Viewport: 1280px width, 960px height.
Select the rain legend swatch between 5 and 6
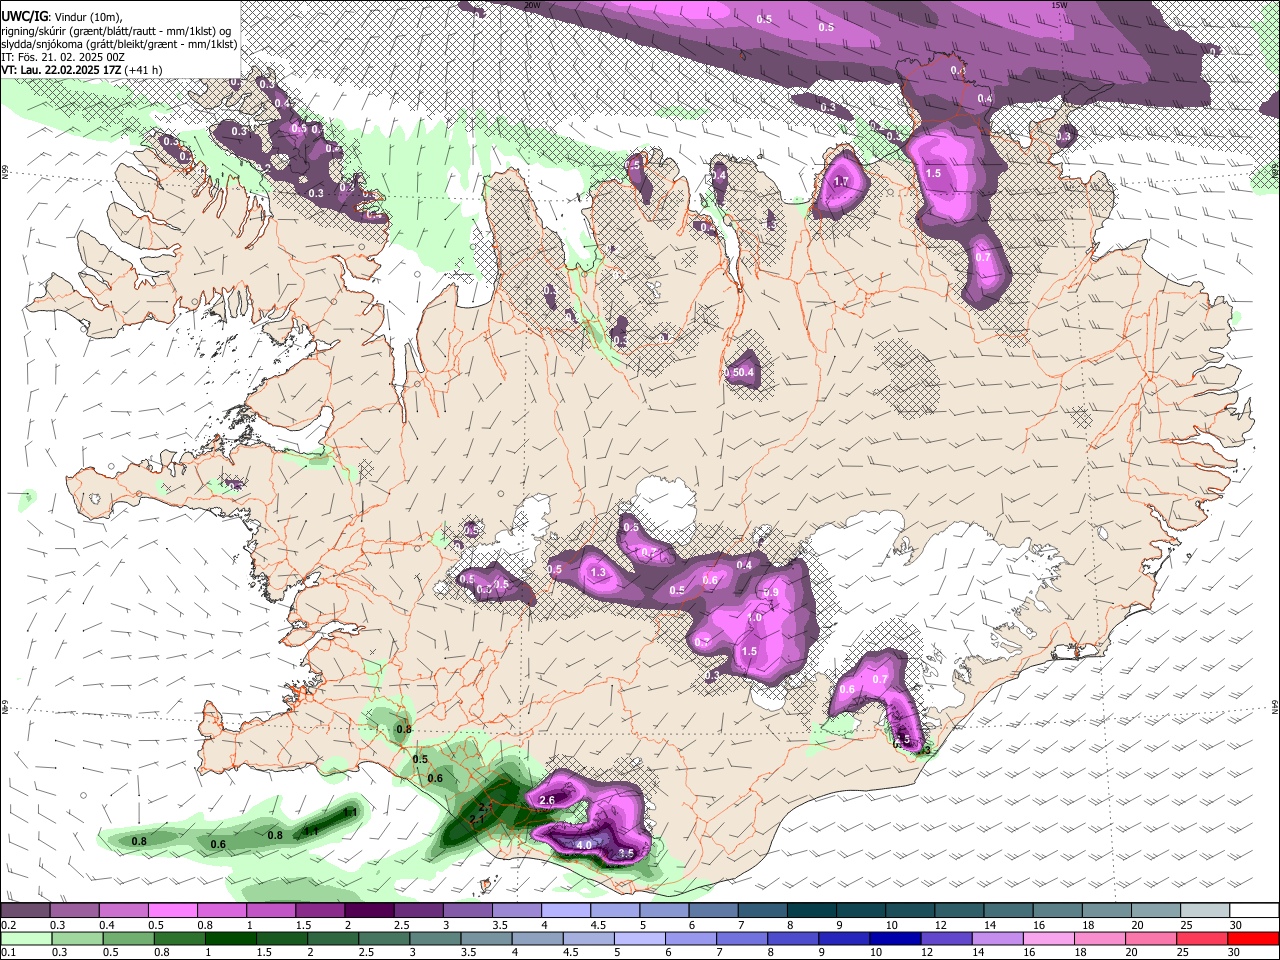pyautogui.click(x=640, y=938)
